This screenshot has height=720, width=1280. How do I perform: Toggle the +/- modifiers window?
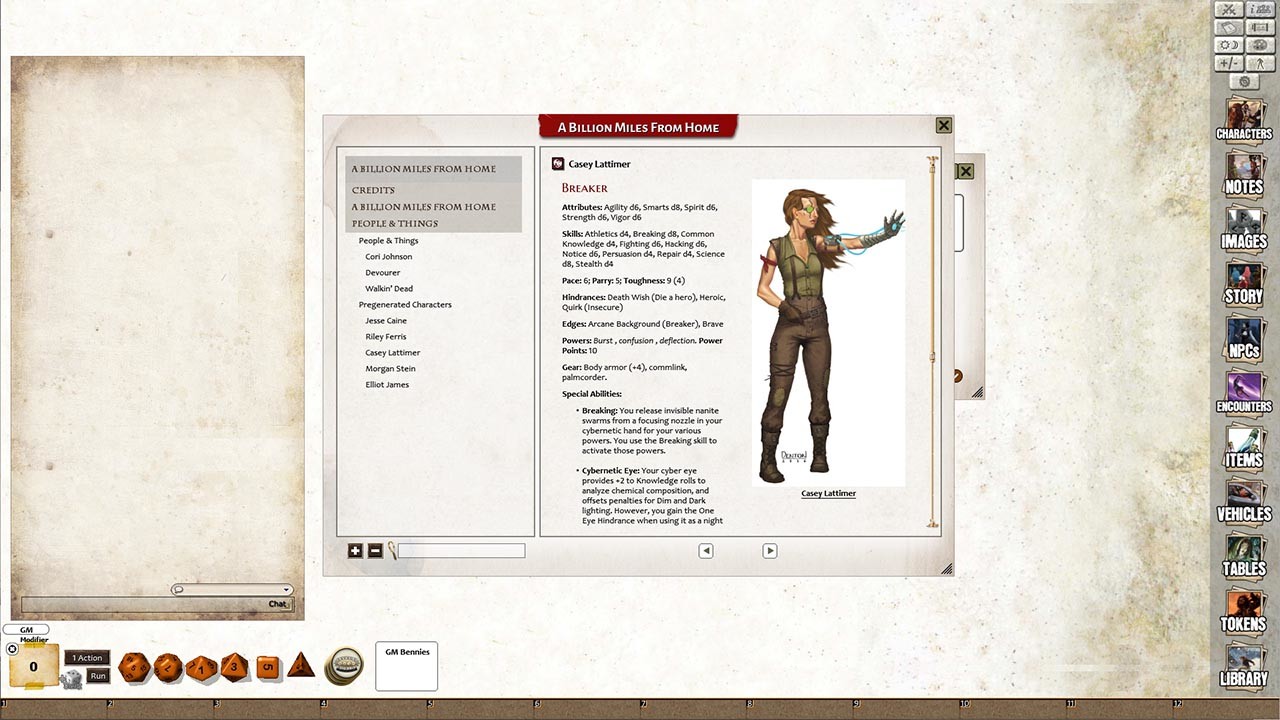coord(1228,63)
